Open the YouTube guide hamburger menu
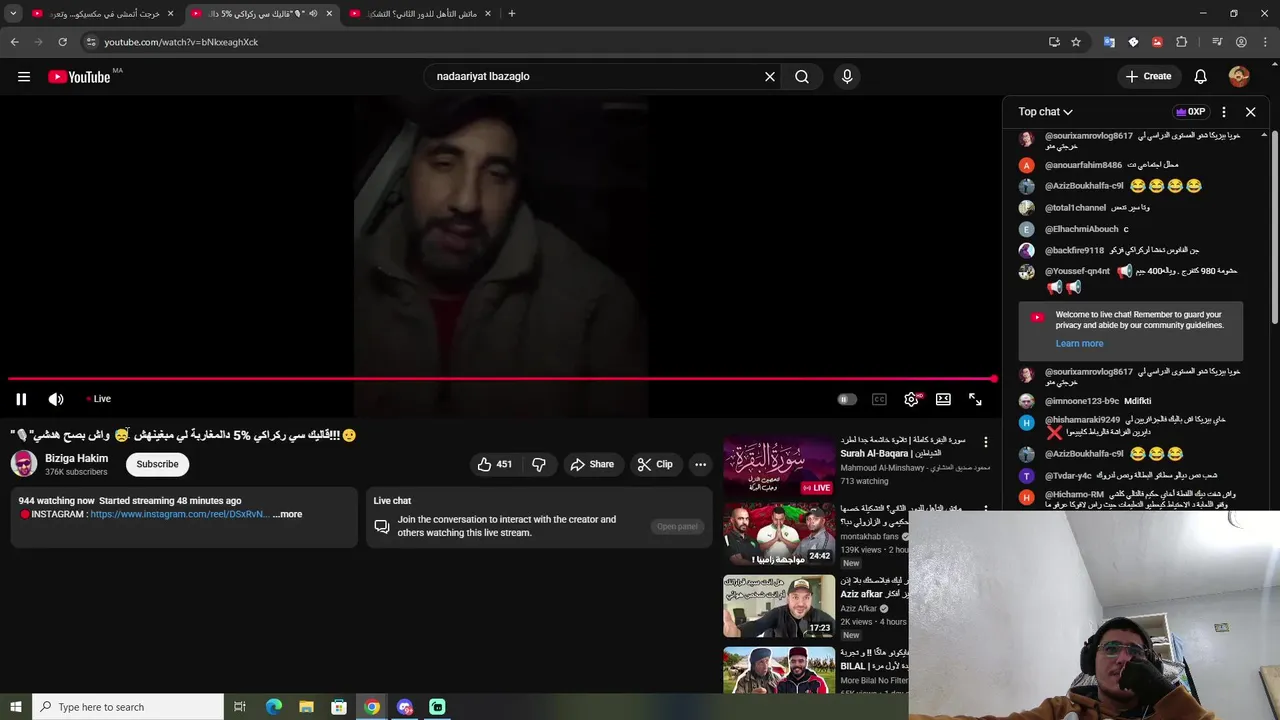1280x720 pixels. point(24,76)
